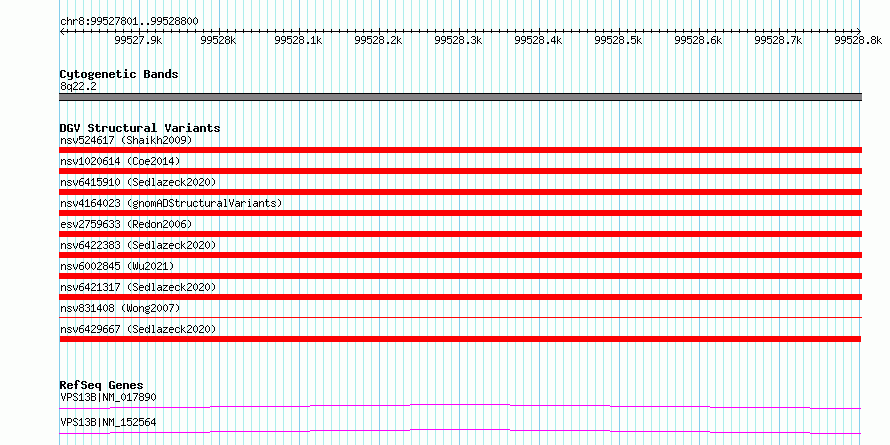Click the 99528.1k ruler tick label

299,40
